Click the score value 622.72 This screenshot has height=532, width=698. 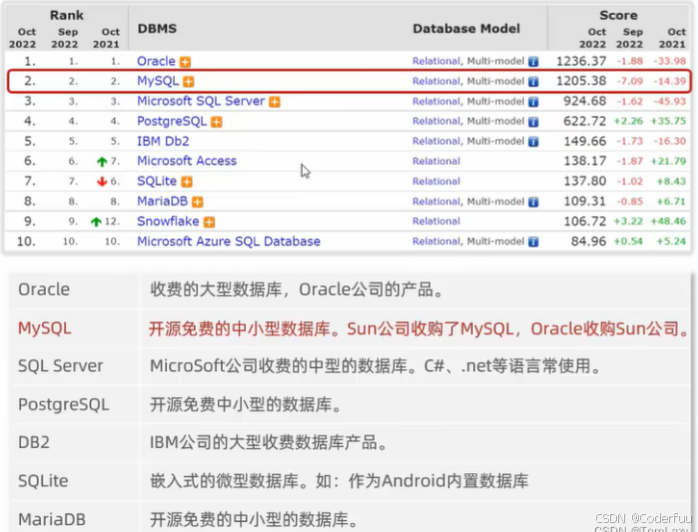585,121
